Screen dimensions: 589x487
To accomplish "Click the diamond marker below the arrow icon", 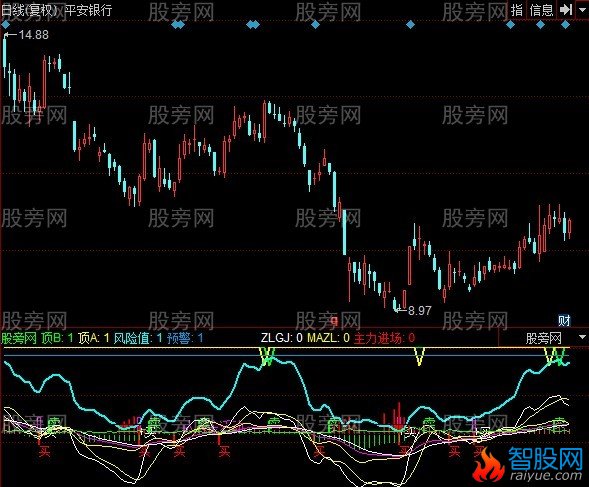I will coord(565,25).
